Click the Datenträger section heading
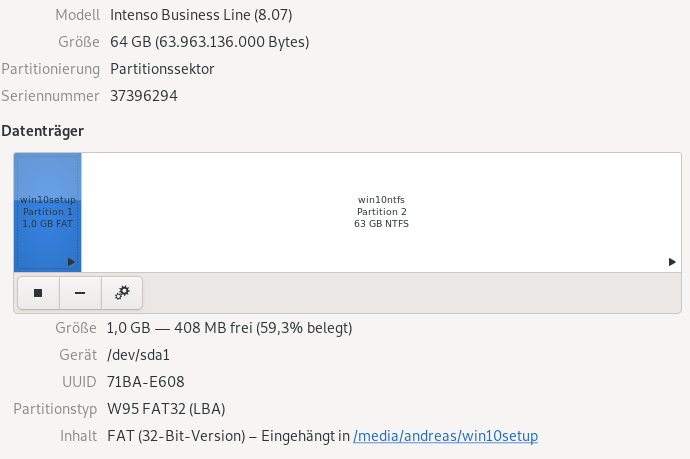Viewport: 690px width, 459px height. click(x=42, y=131)
